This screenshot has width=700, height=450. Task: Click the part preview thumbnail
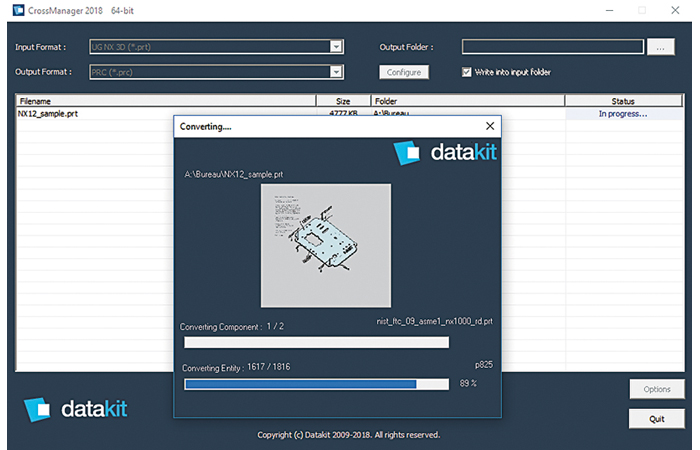tap(326, 246)
